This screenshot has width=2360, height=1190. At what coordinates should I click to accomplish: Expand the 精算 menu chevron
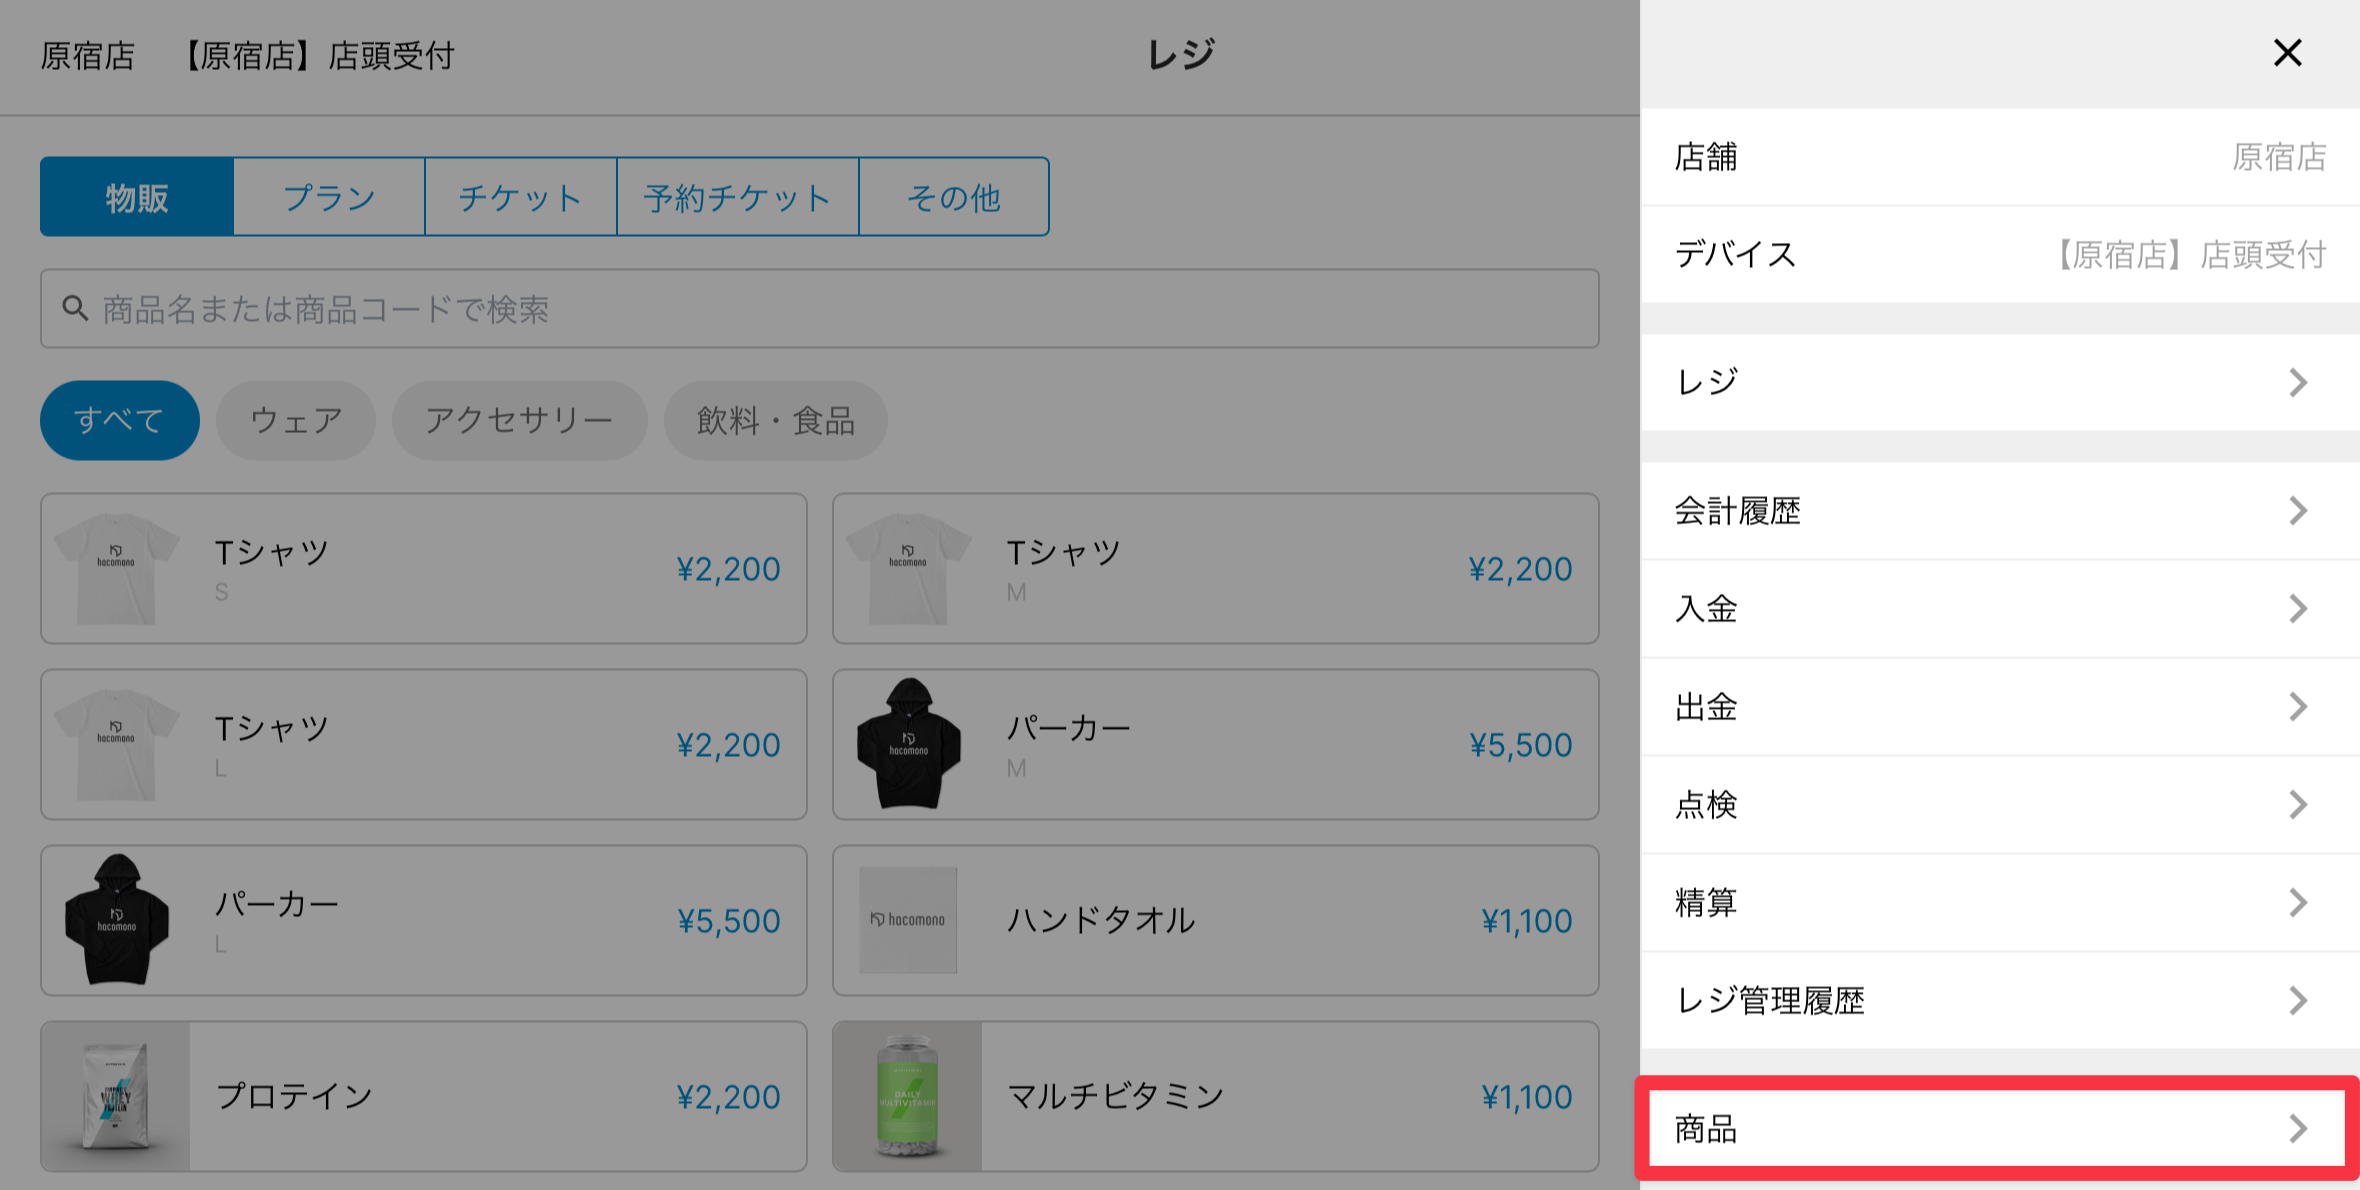point(2297,903)
